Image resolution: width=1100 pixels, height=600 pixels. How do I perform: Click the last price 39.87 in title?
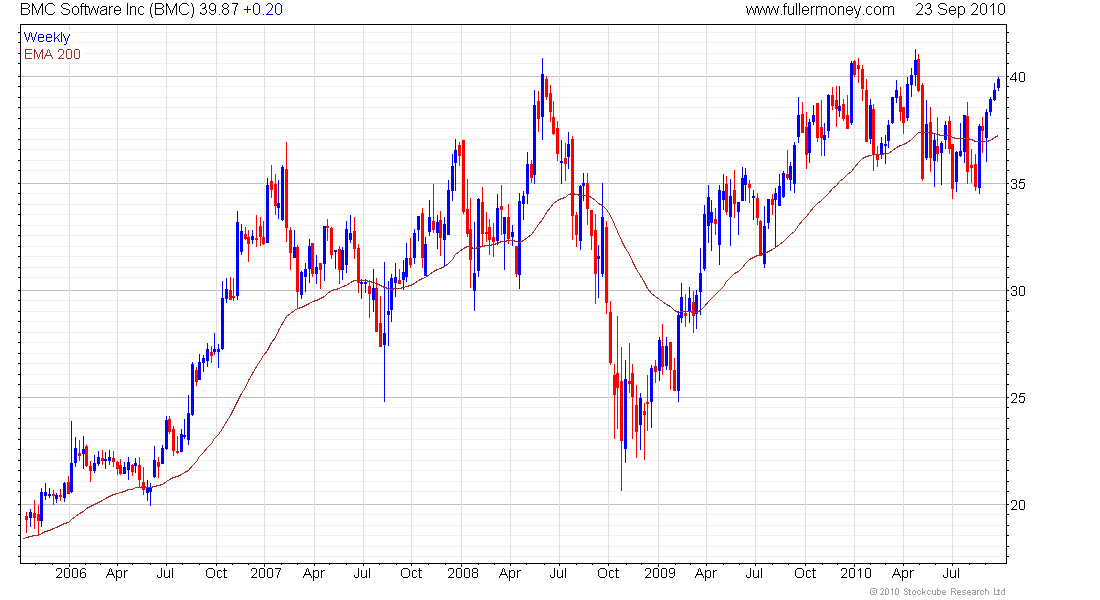(x=219, y=10)
